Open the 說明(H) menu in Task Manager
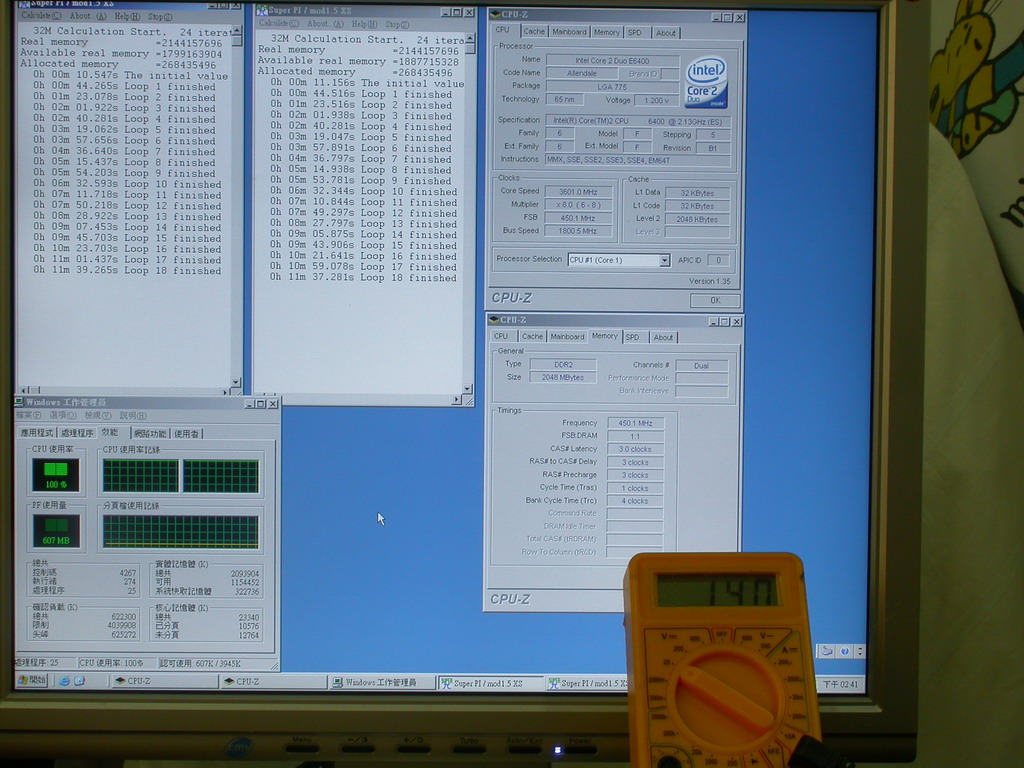 [133, 415]
